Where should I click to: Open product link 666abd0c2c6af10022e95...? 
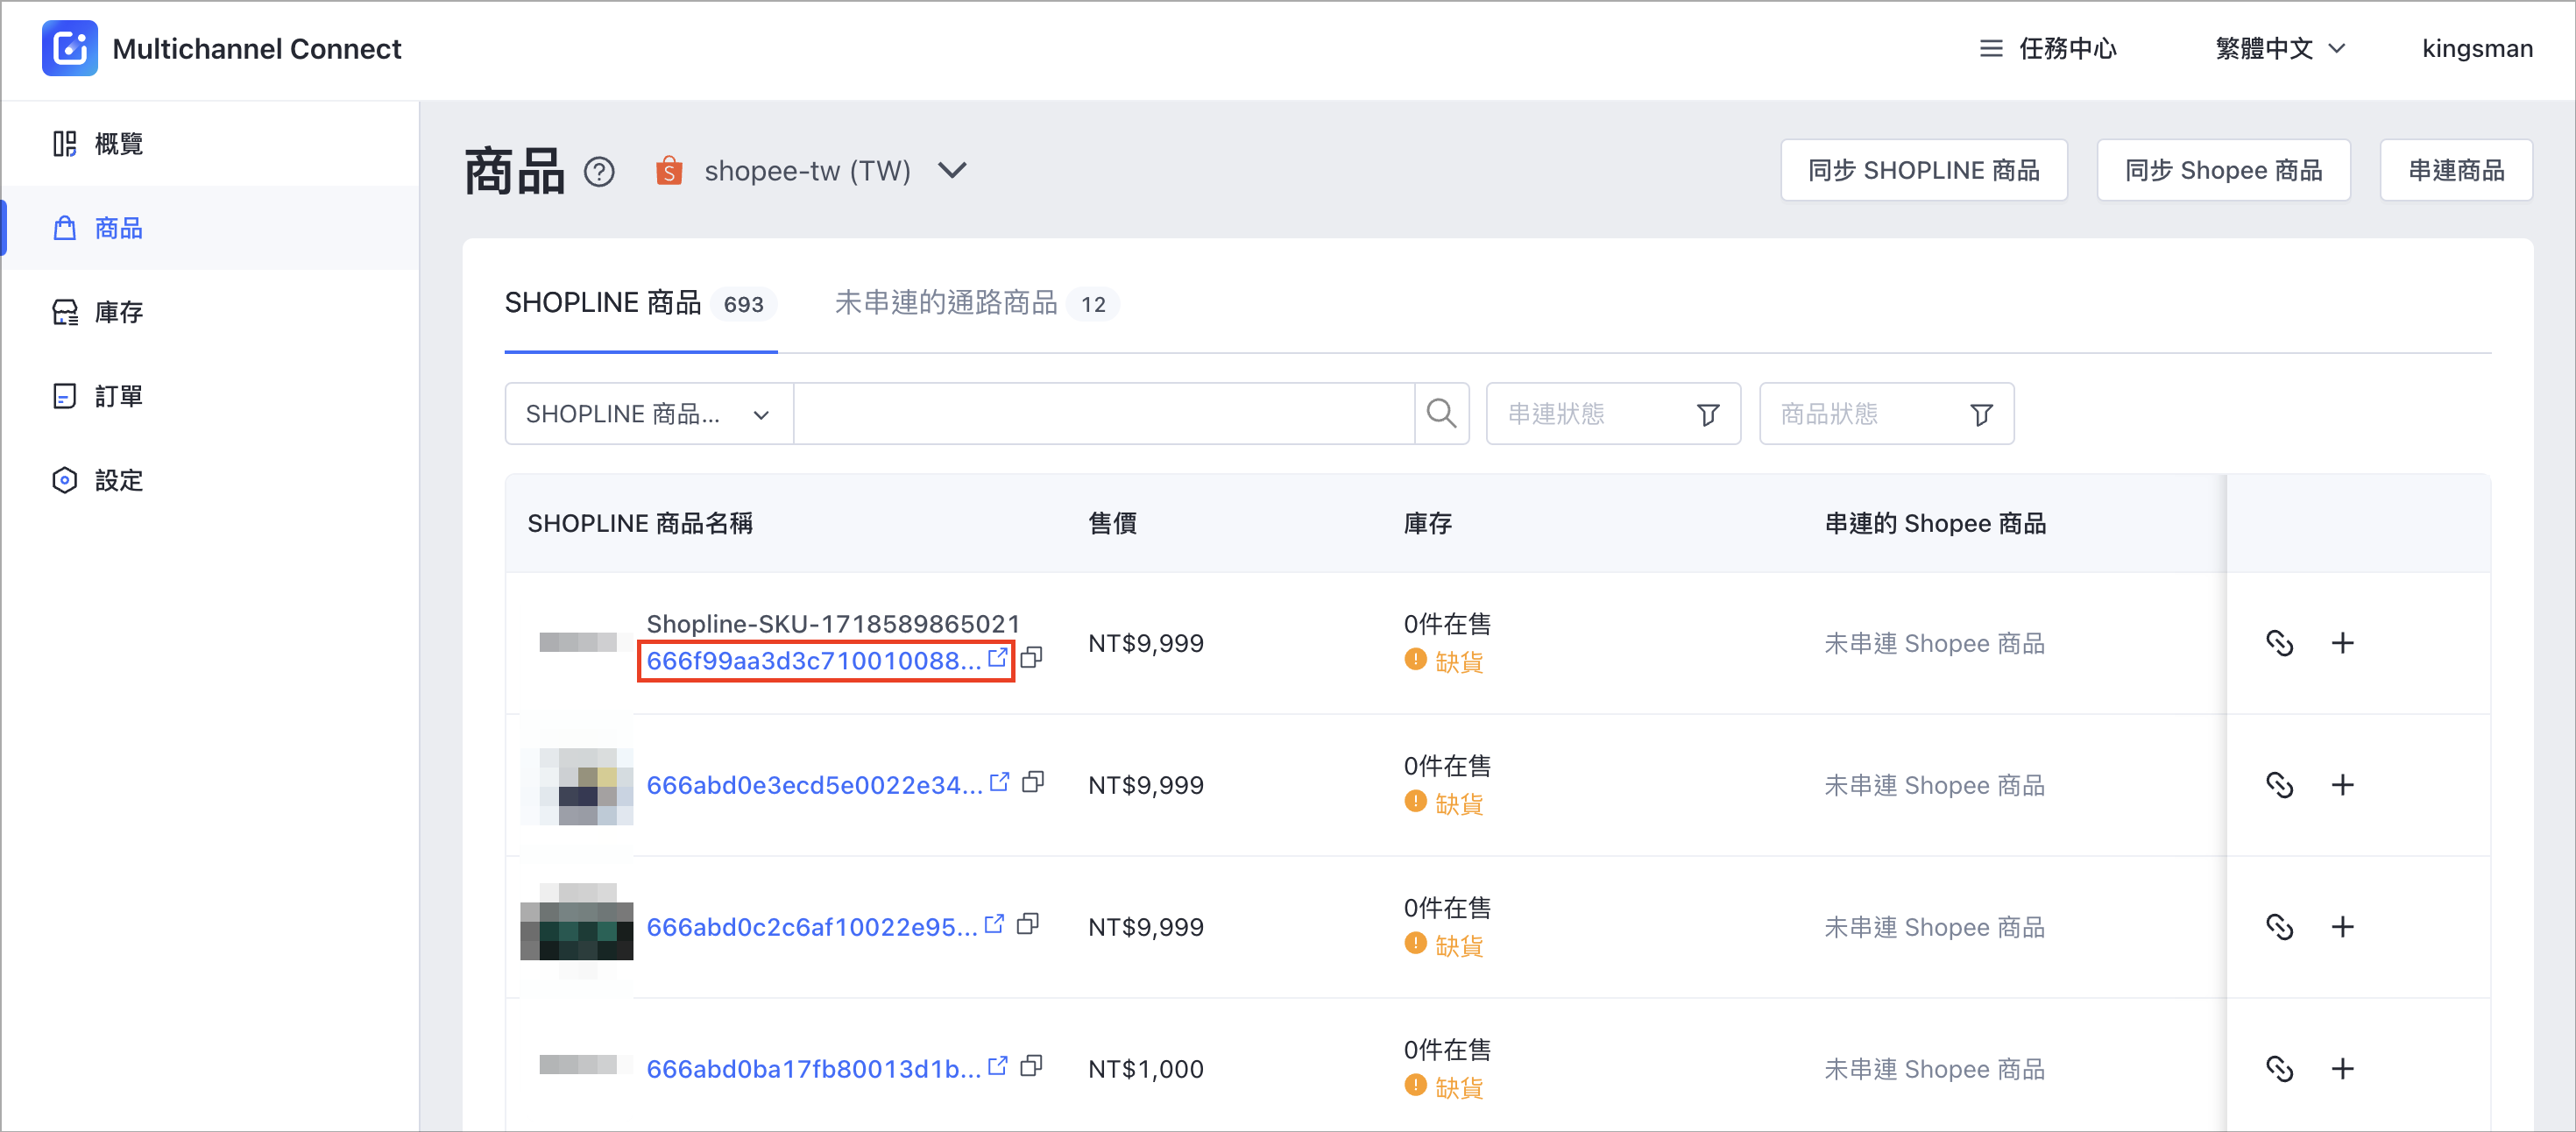pos(811,928)
